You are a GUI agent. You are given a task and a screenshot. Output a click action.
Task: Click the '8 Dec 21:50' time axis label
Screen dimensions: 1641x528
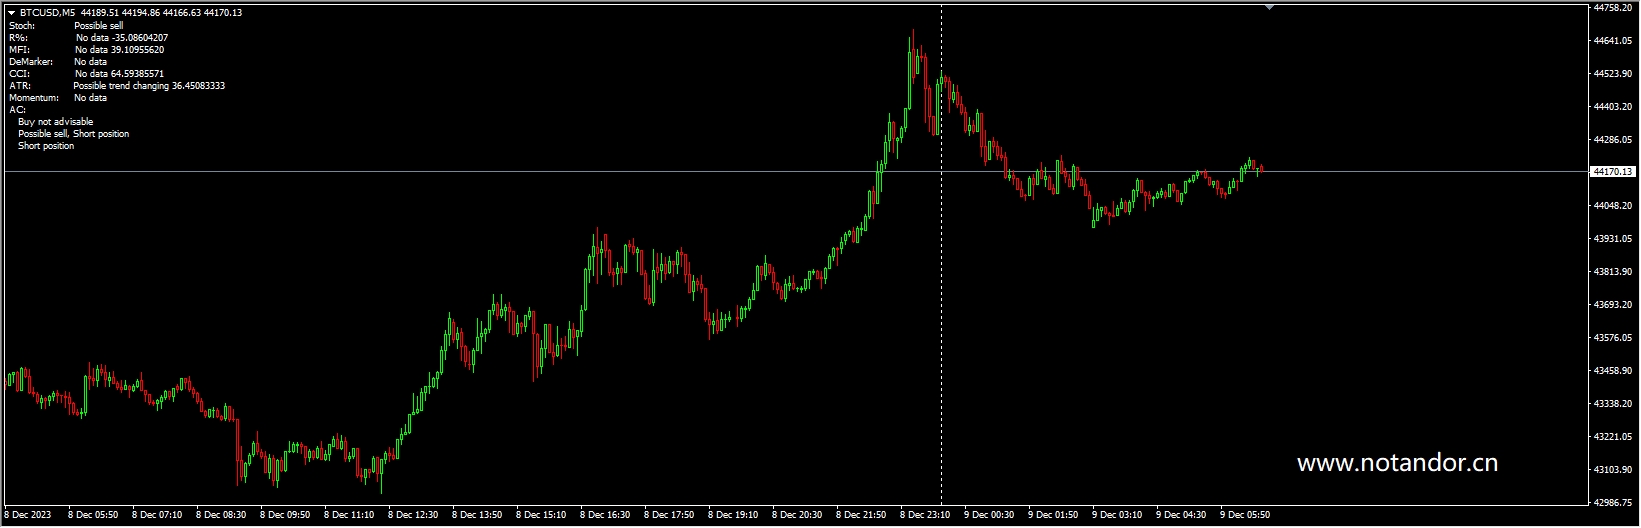(861, 515)
